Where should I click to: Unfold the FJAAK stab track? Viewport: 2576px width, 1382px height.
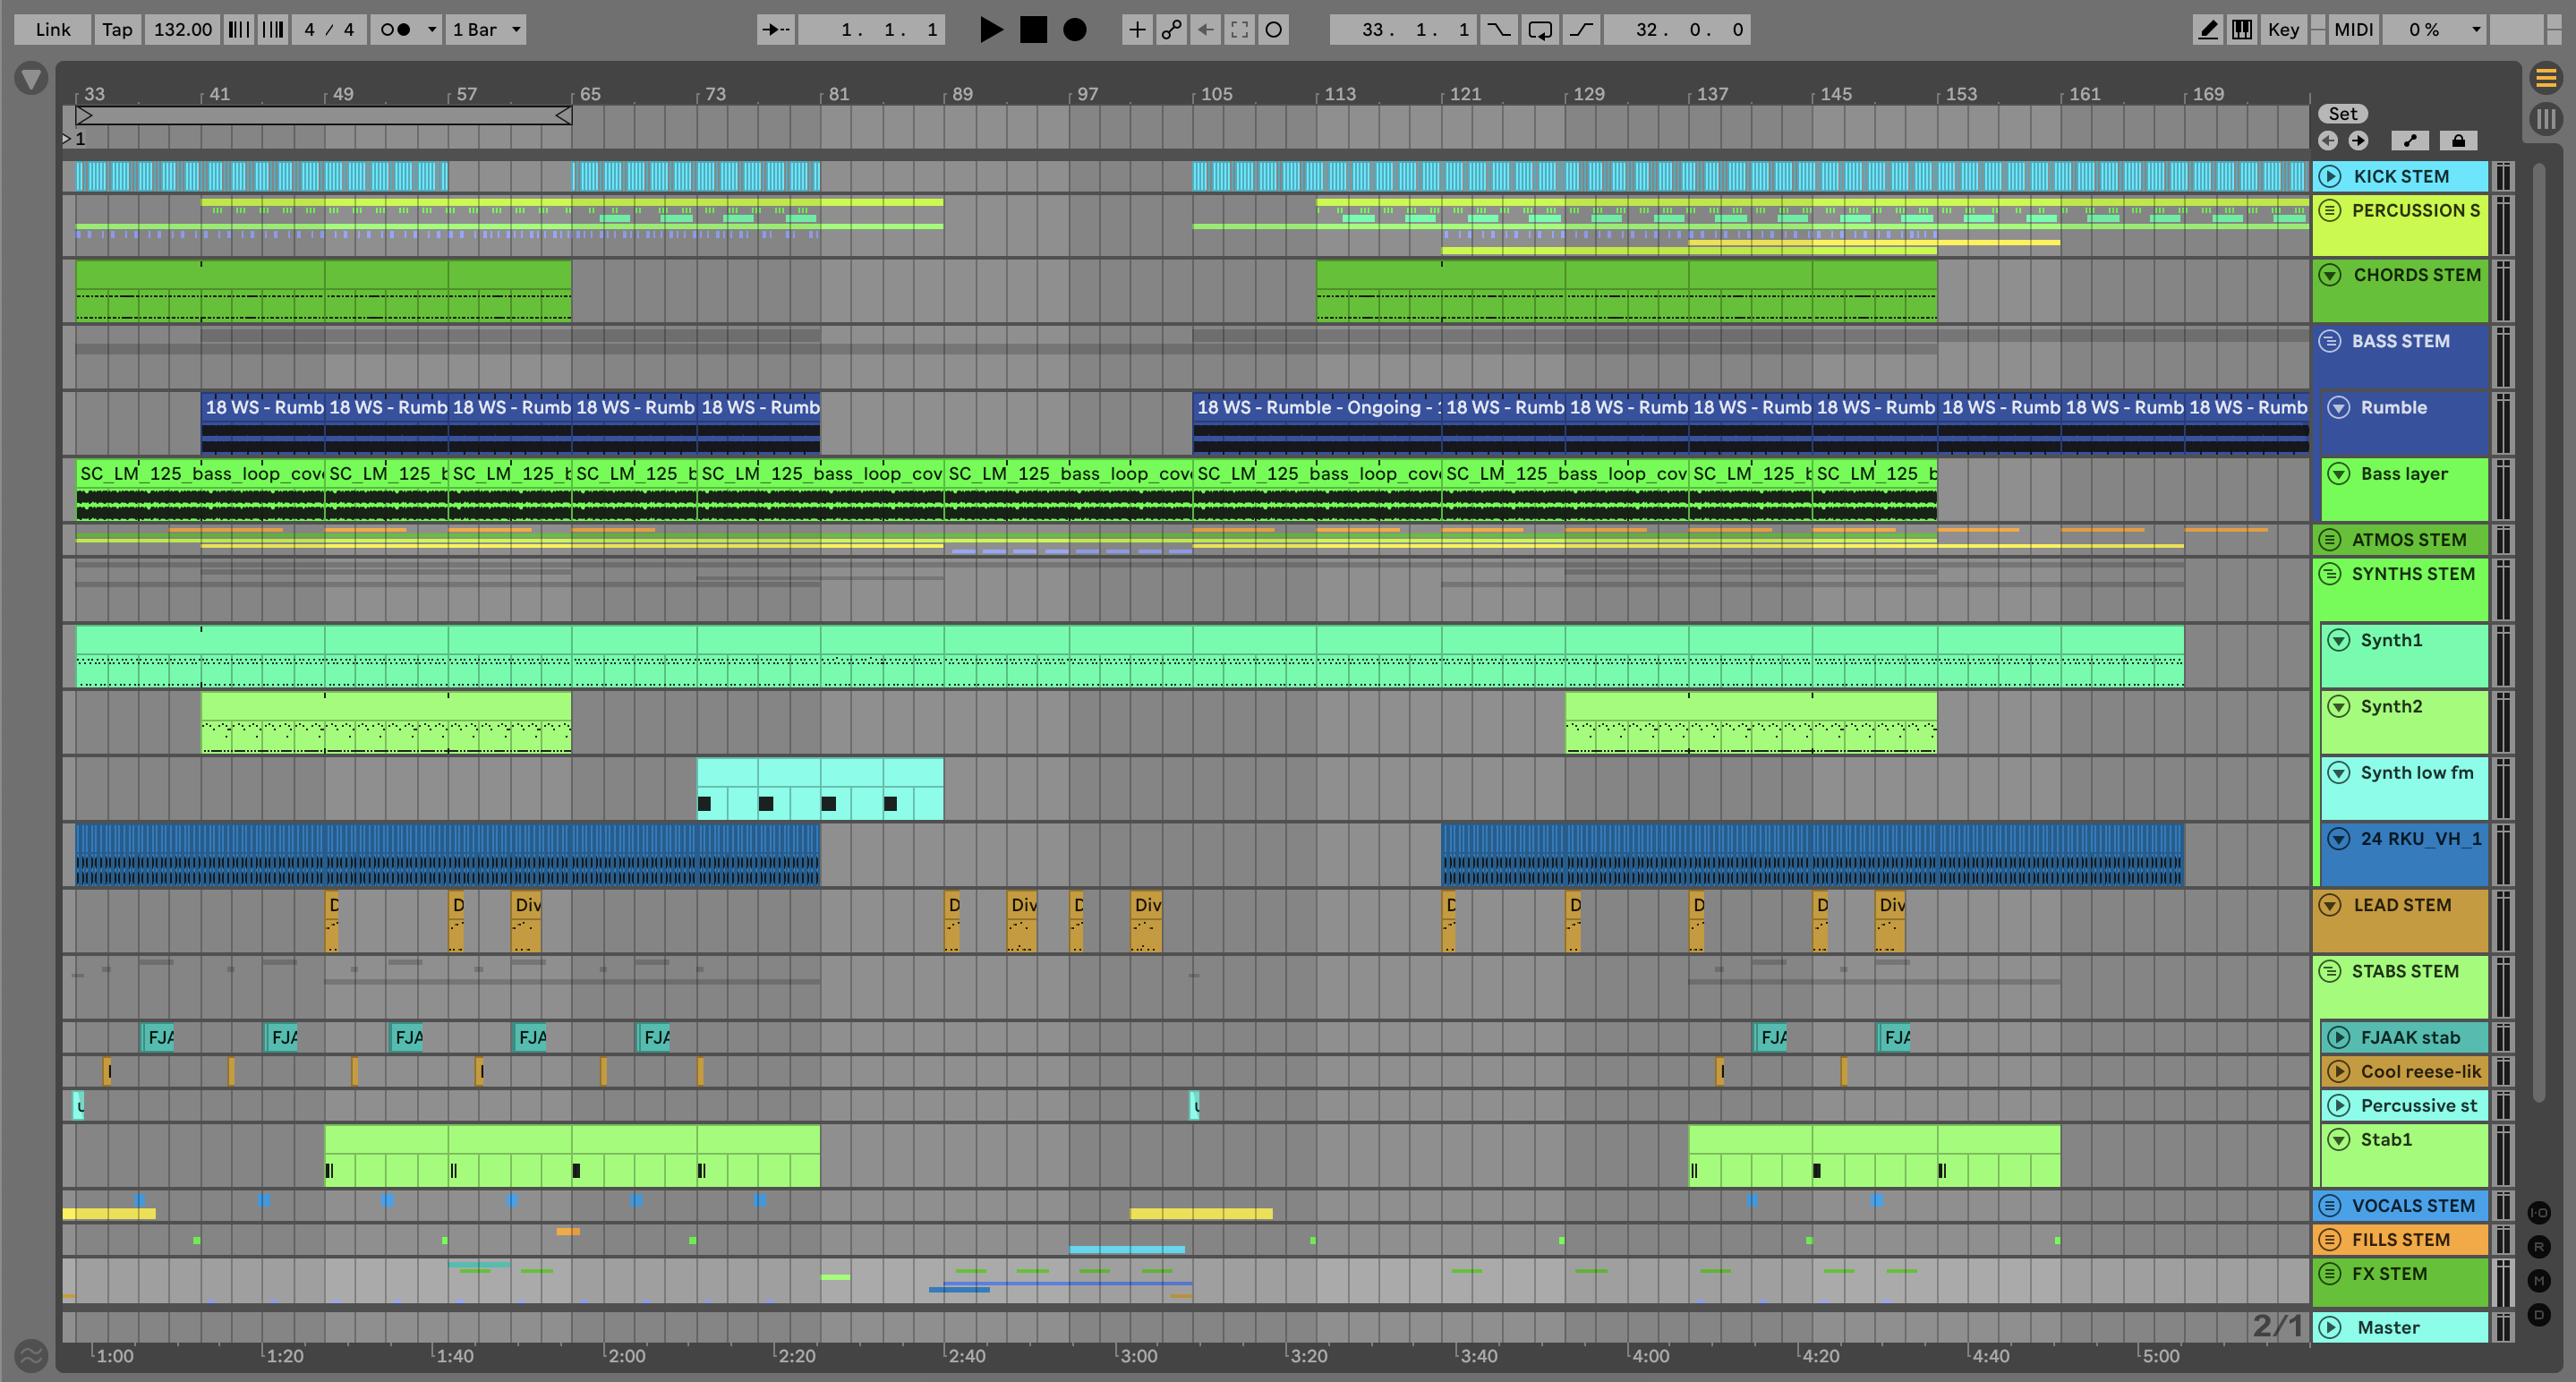tap(2338, 1037)
